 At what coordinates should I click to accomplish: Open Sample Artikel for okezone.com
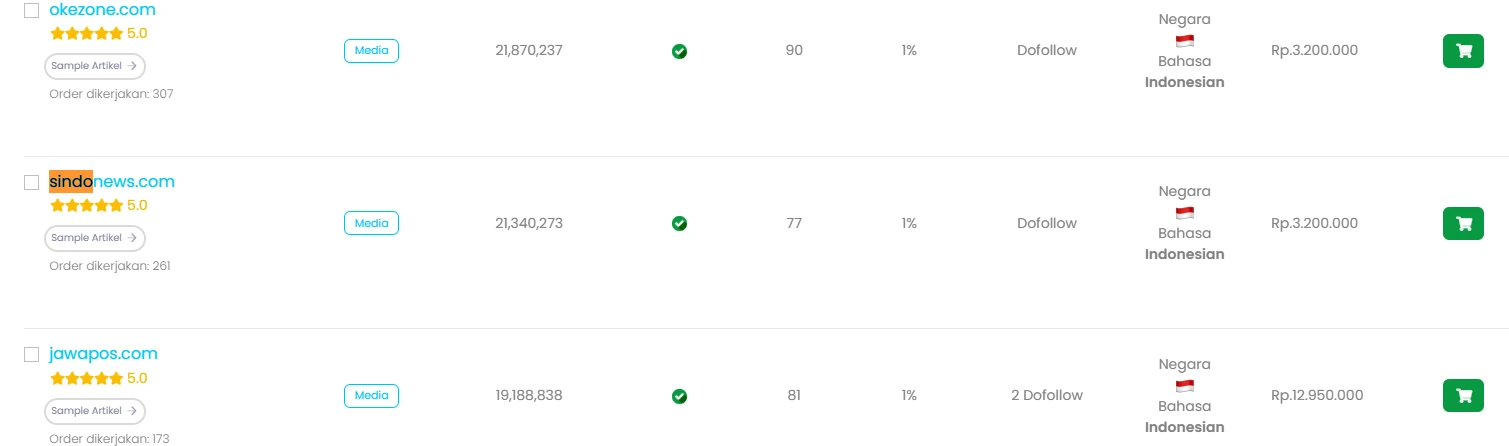[x=95, y=66]
